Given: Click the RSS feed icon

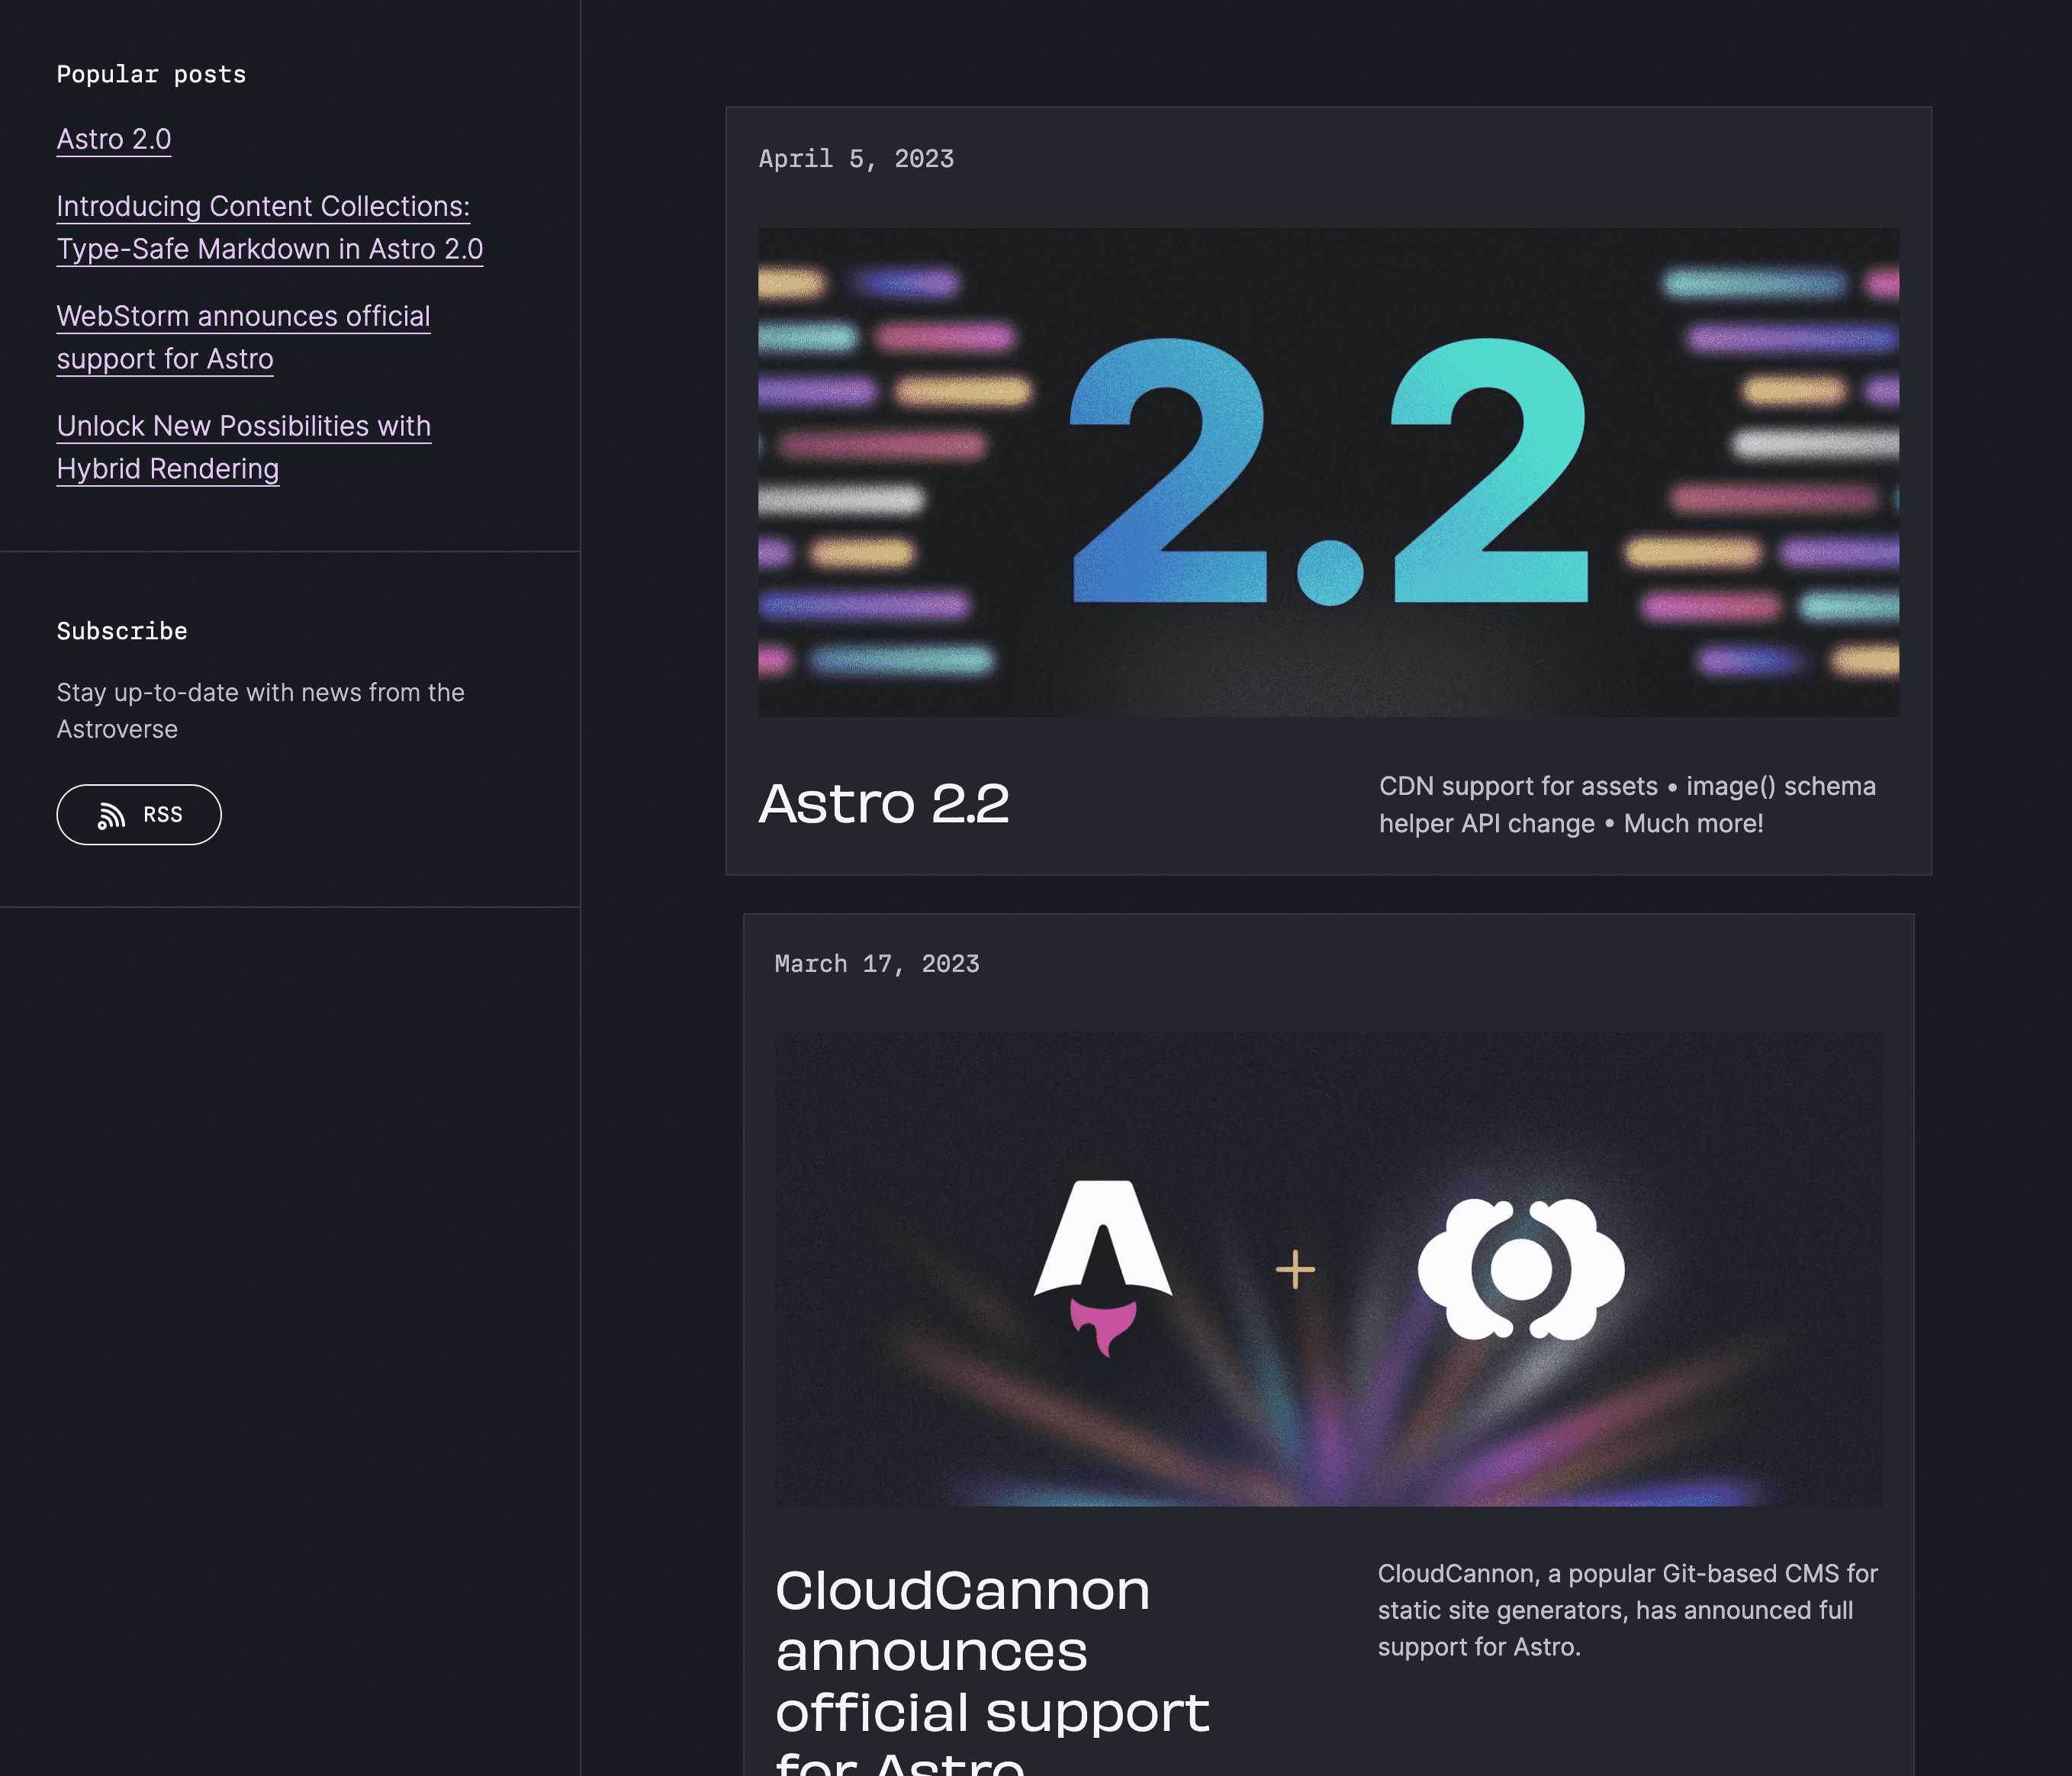Looking at the screenshot, I should (111, 816).
